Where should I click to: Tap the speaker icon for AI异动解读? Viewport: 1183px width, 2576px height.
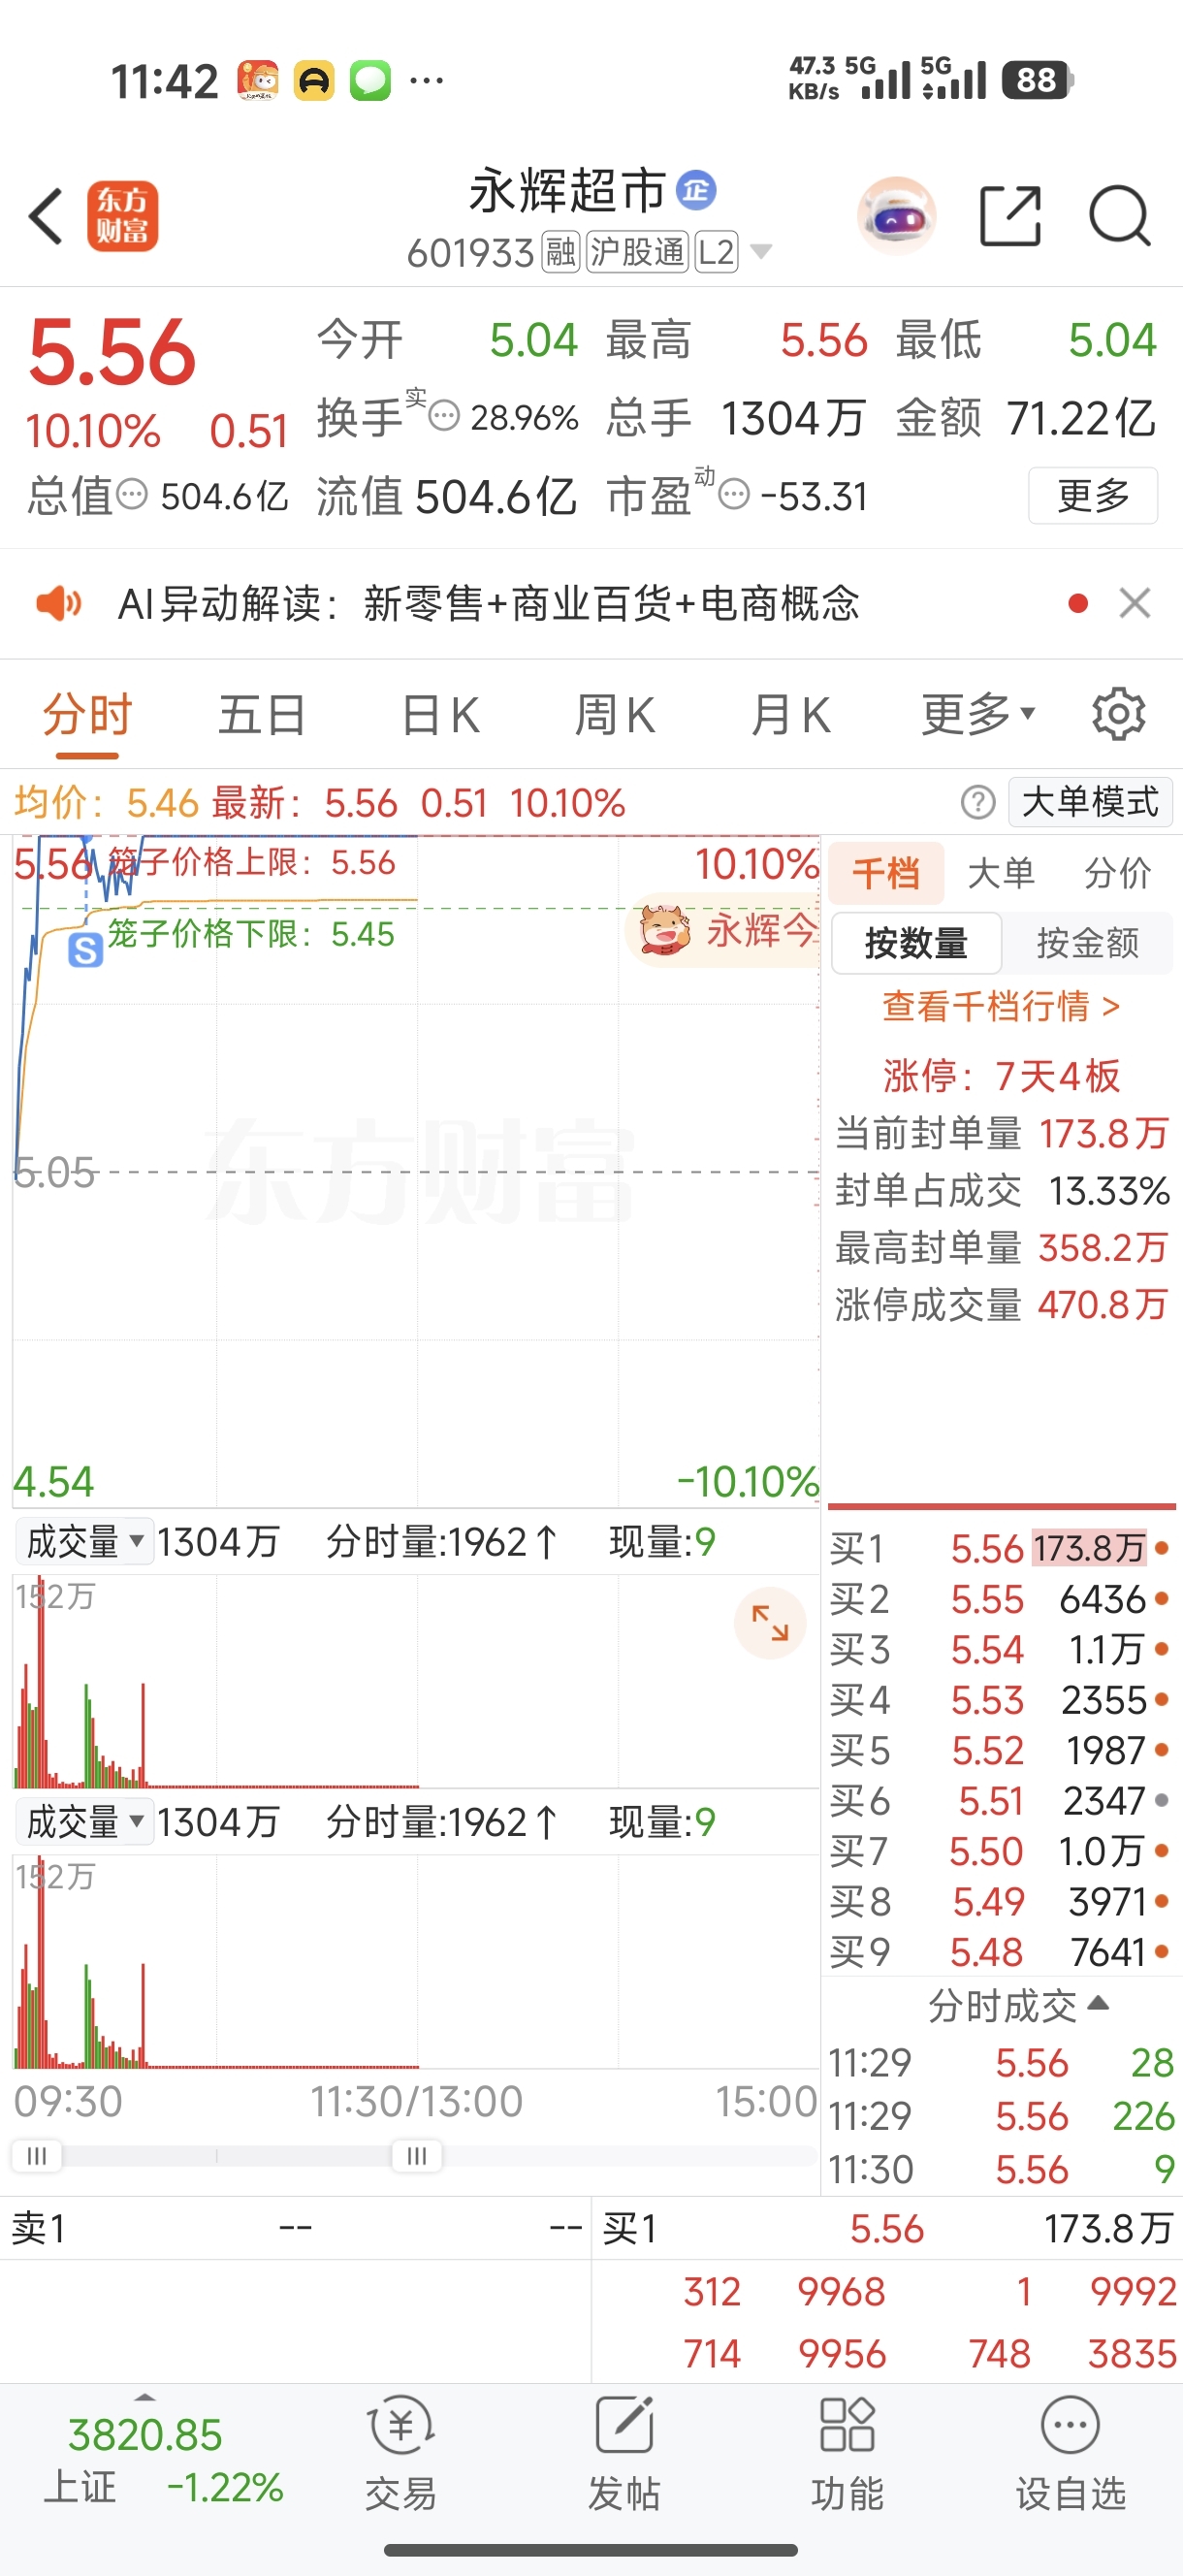tap(59, 603)
